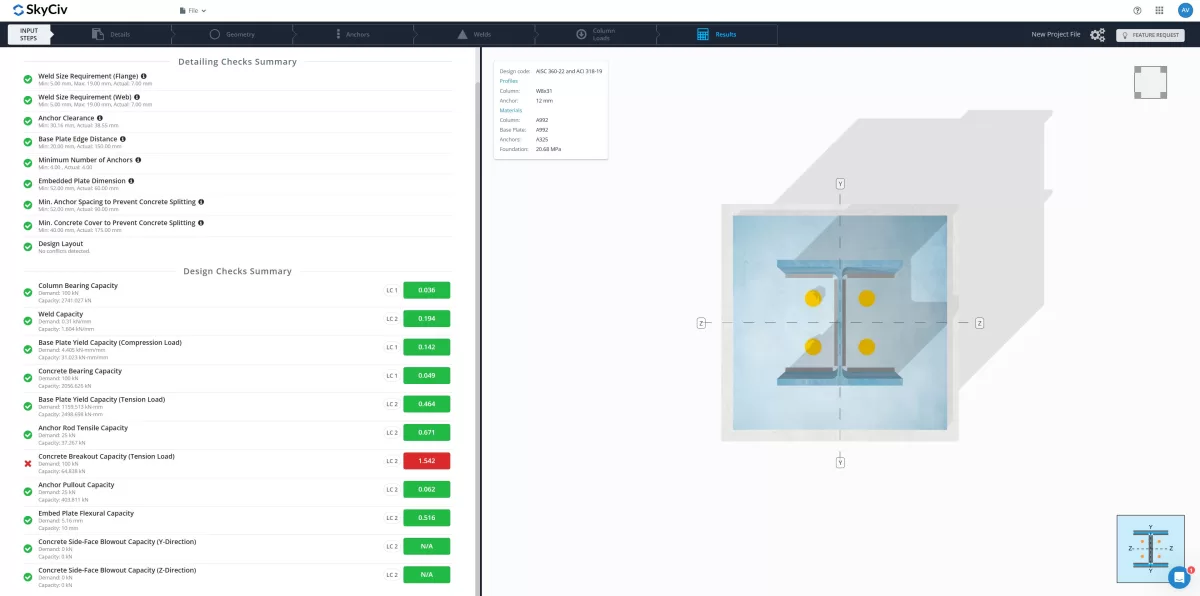Open the apps grid icon
Viewport: 1200px width, 596px height.
click(1159, 10)
